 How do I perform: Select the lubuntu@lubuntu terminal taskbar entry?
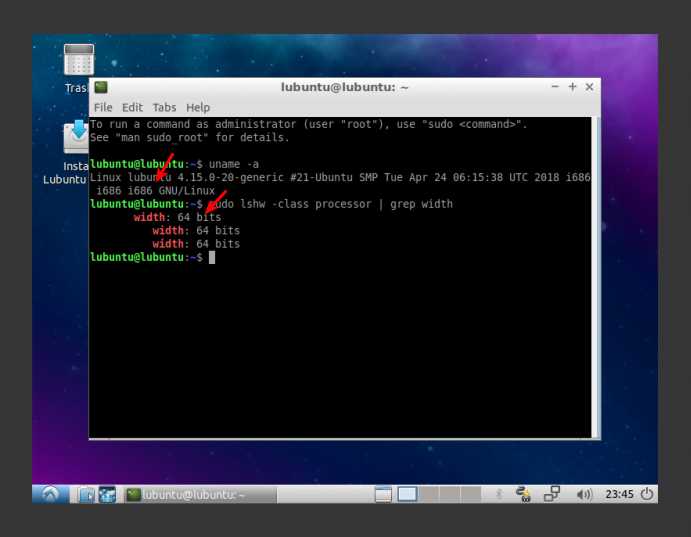point(200,495)
